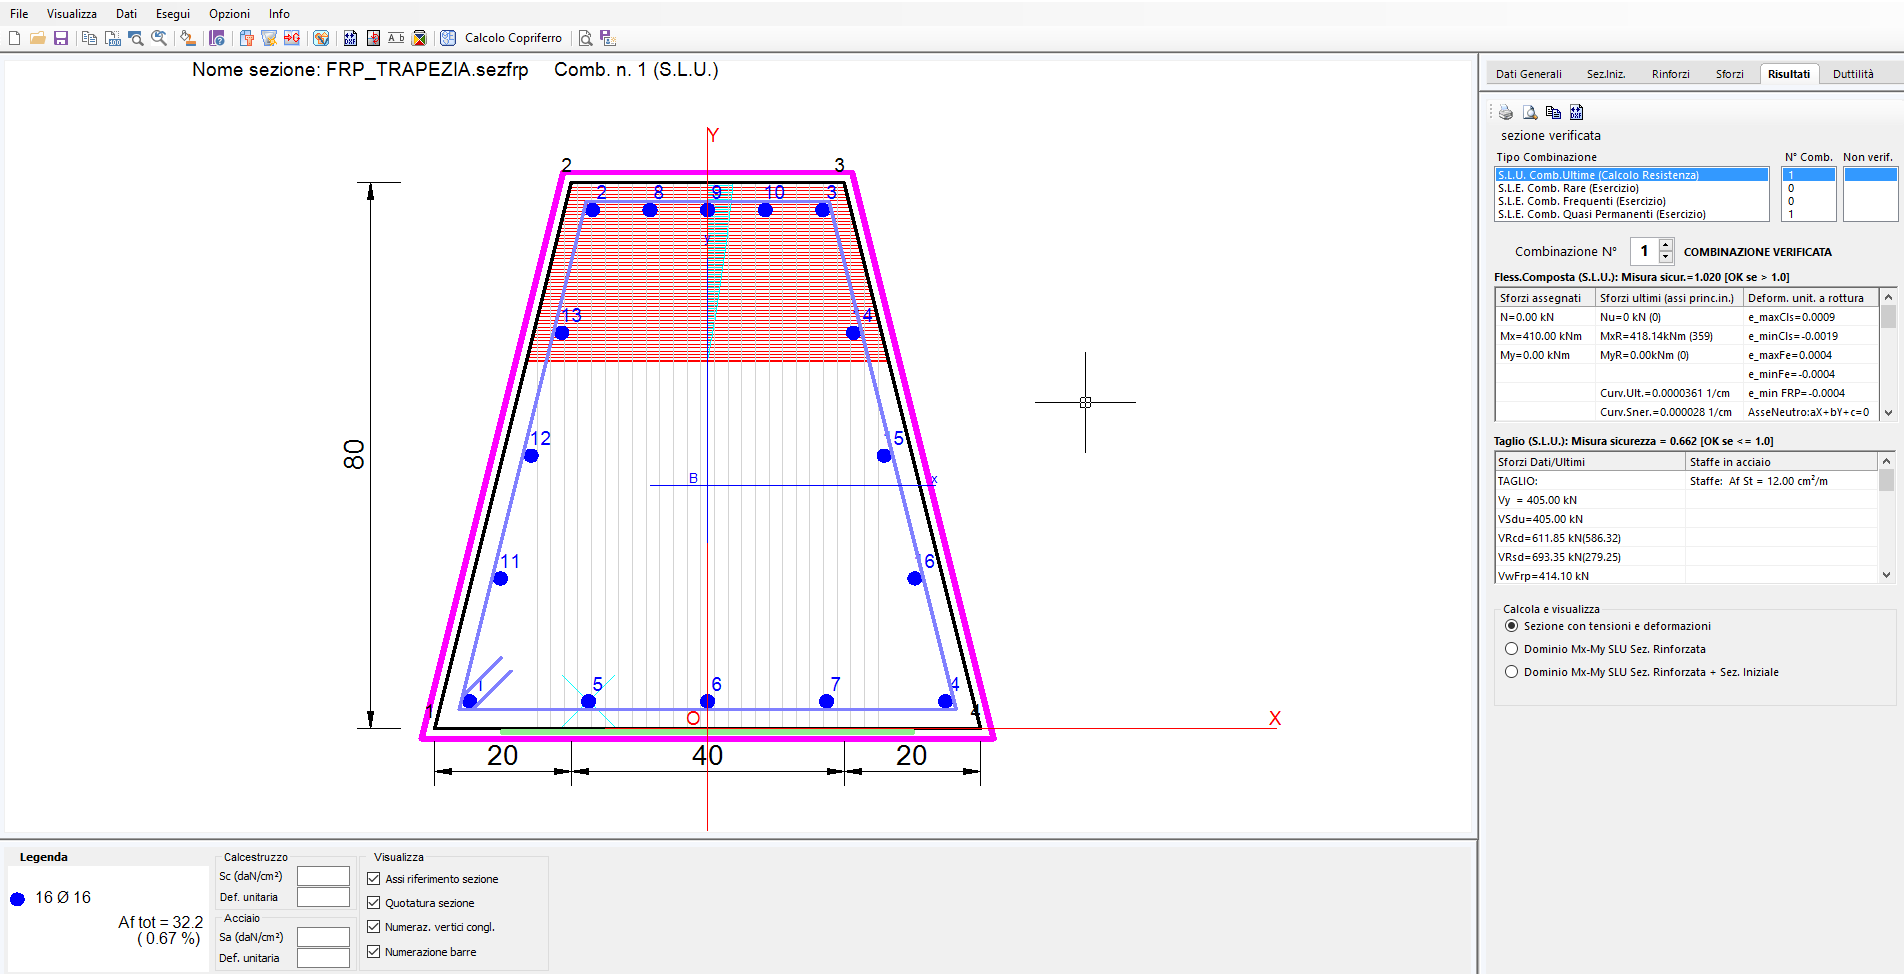Viewport: 1904px width, 974px height.
Task: Select Sezione con tensioni e deformazioni radio
Action: 1512,626
